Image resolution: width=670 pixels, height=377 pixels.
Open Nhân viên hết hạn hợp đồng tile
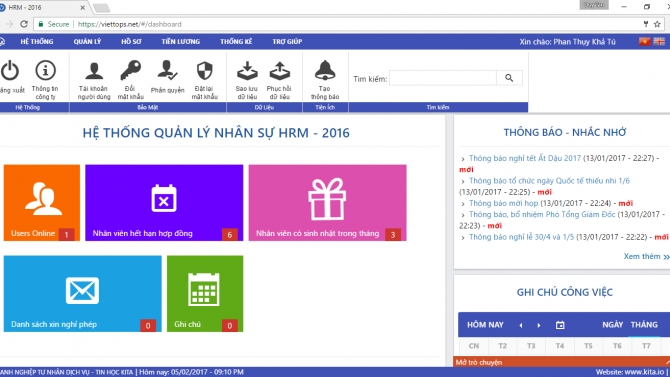coord(164,203)
